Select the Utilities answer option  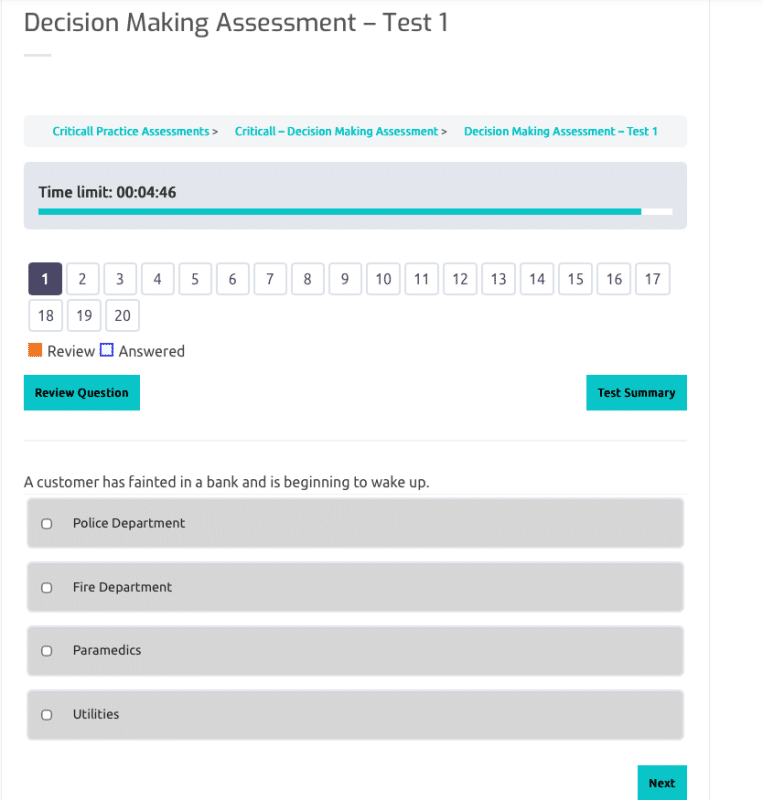pyautogui.click(x=46, y=715)
